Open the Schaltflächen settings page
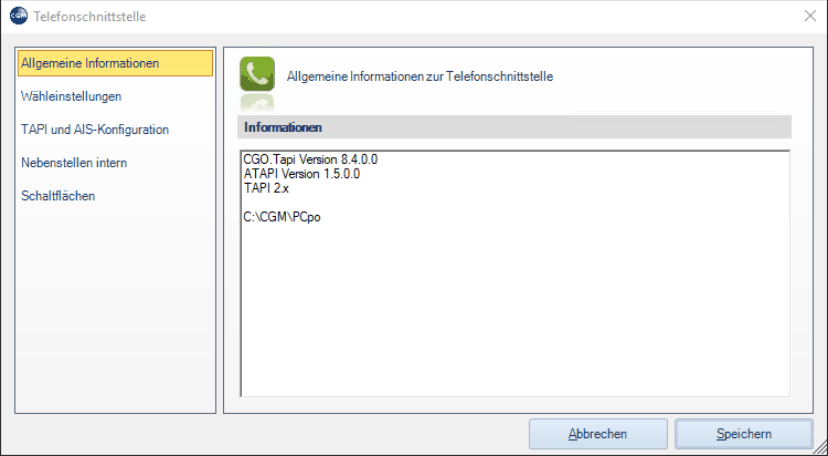This screenshot has width=828, height=456. click(x=58, y=196)
